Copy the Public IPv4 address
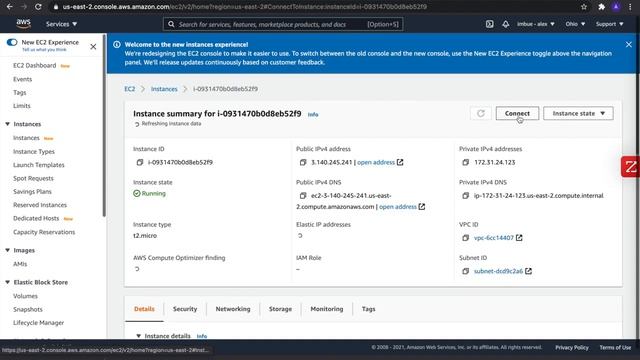This screenshot has width=640, height=360. click(x=303, y=162)
